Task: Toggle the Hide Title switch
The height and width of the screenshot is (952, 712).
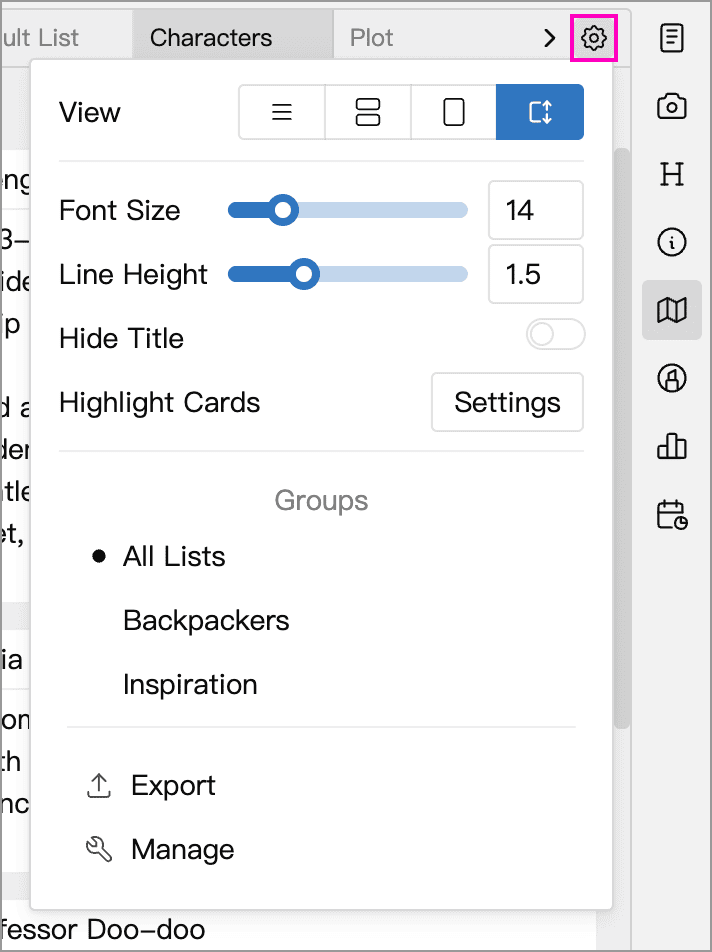Action: pos(555,335)
